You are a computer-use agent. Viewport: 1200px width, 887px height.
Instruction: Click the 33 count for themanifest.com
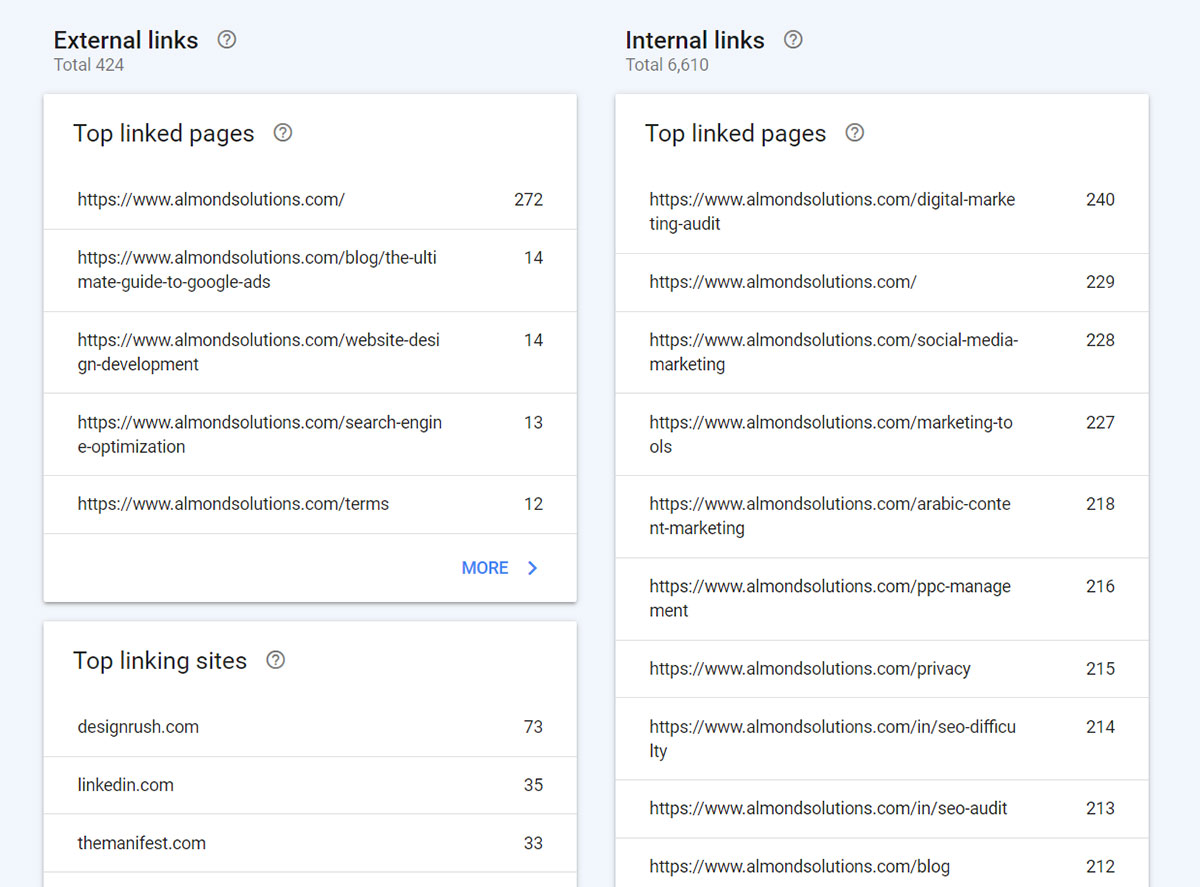533,843
